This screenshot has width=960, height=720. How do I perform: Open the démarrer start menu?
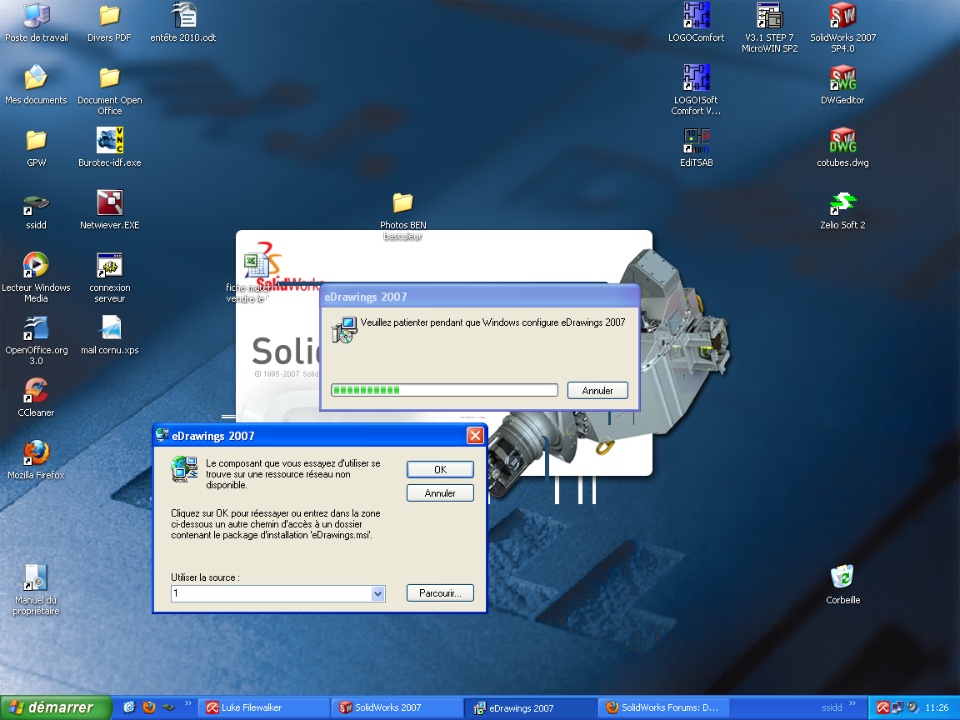[56, 708]
